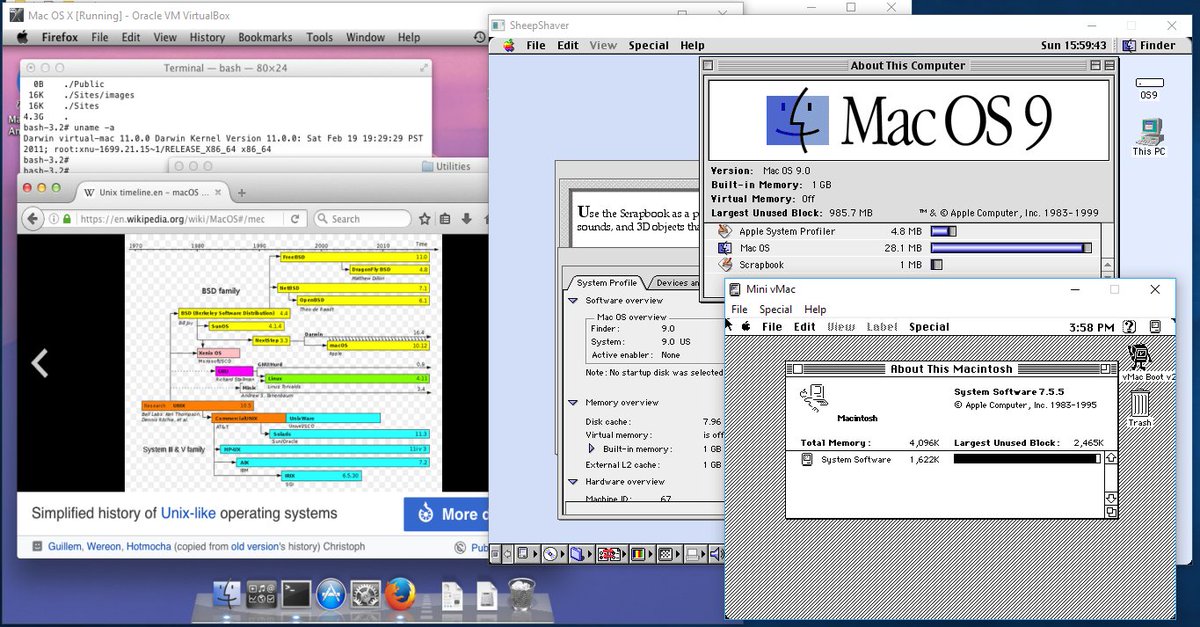This screenshot has height=627, width=1200.
Task: Collapse the Software overview section
Action: click(573, 300)
